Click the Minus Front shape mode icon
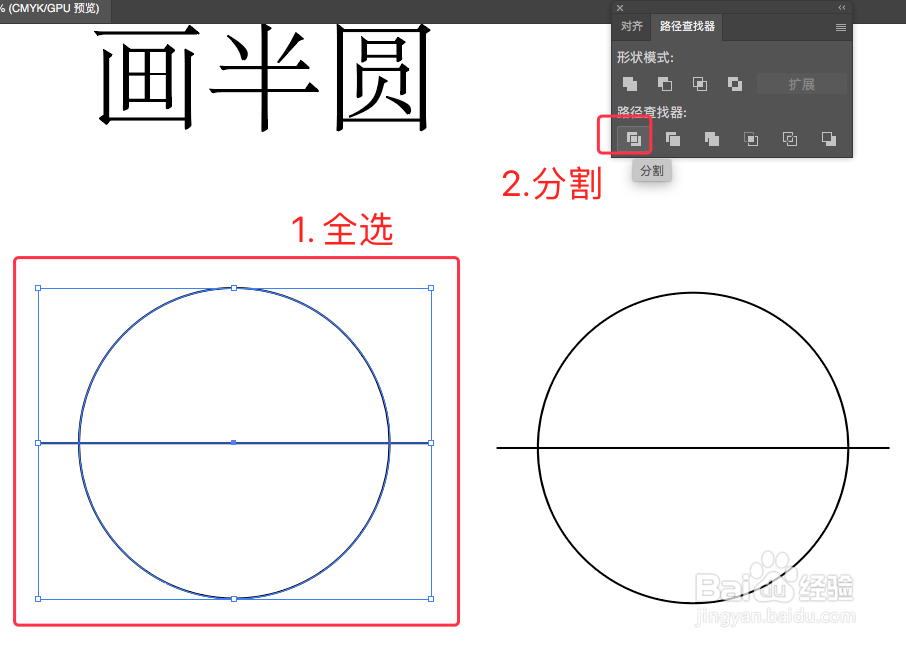 [x=665, y=84]
